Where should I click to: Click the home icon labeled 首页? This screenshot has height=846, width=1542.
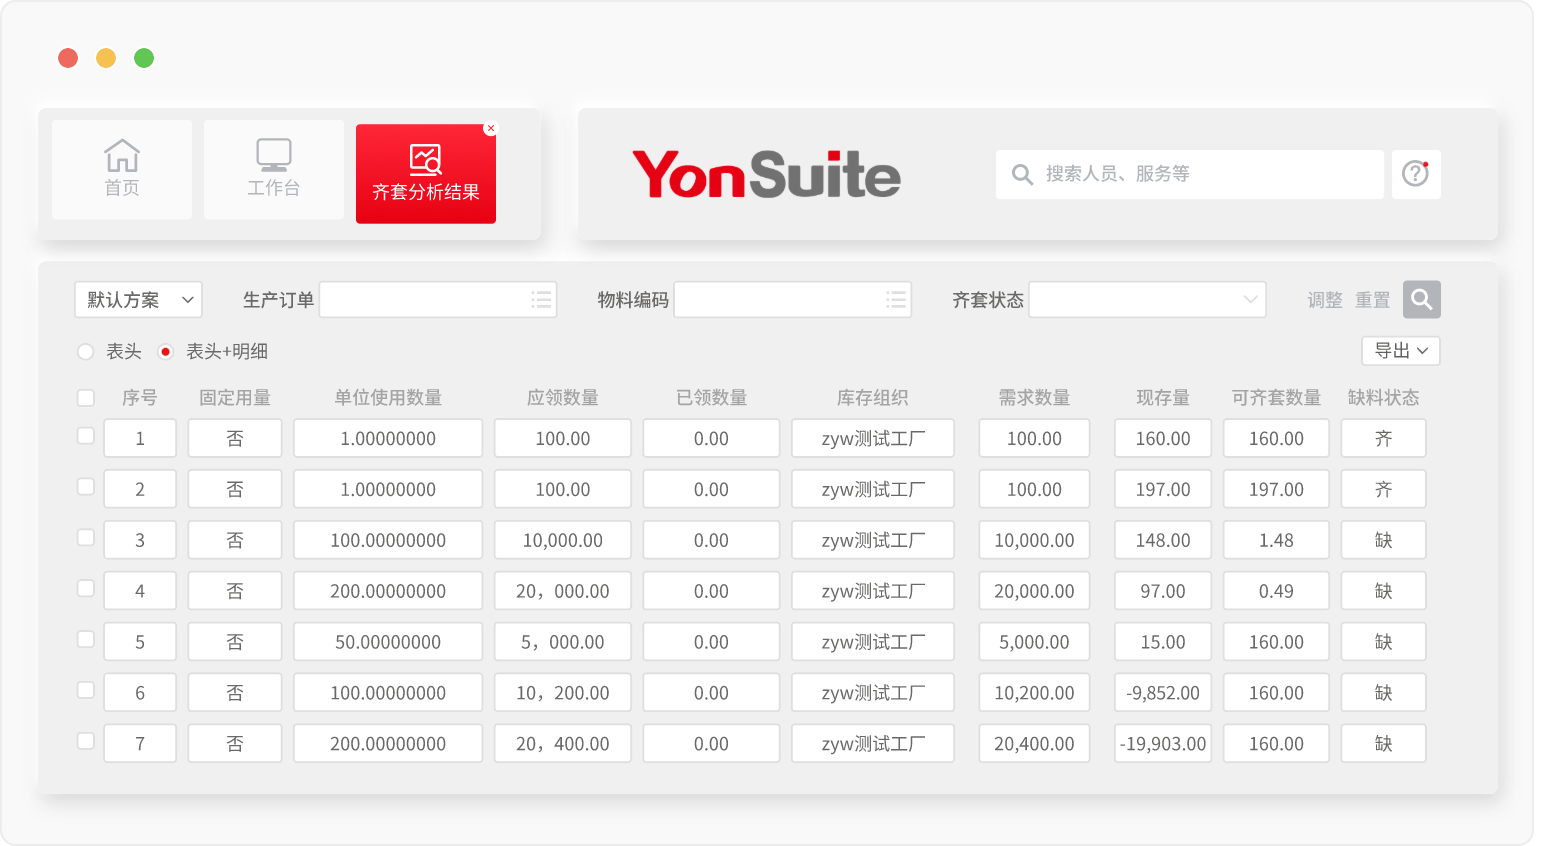tap(122, 156)
